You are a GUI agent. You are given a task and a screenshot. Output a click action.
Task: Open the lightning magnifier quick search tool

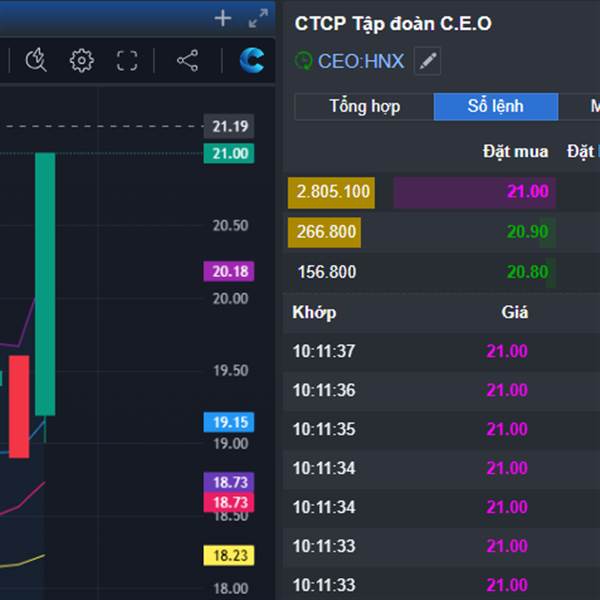pyautogui.click(x=36, y=60)
